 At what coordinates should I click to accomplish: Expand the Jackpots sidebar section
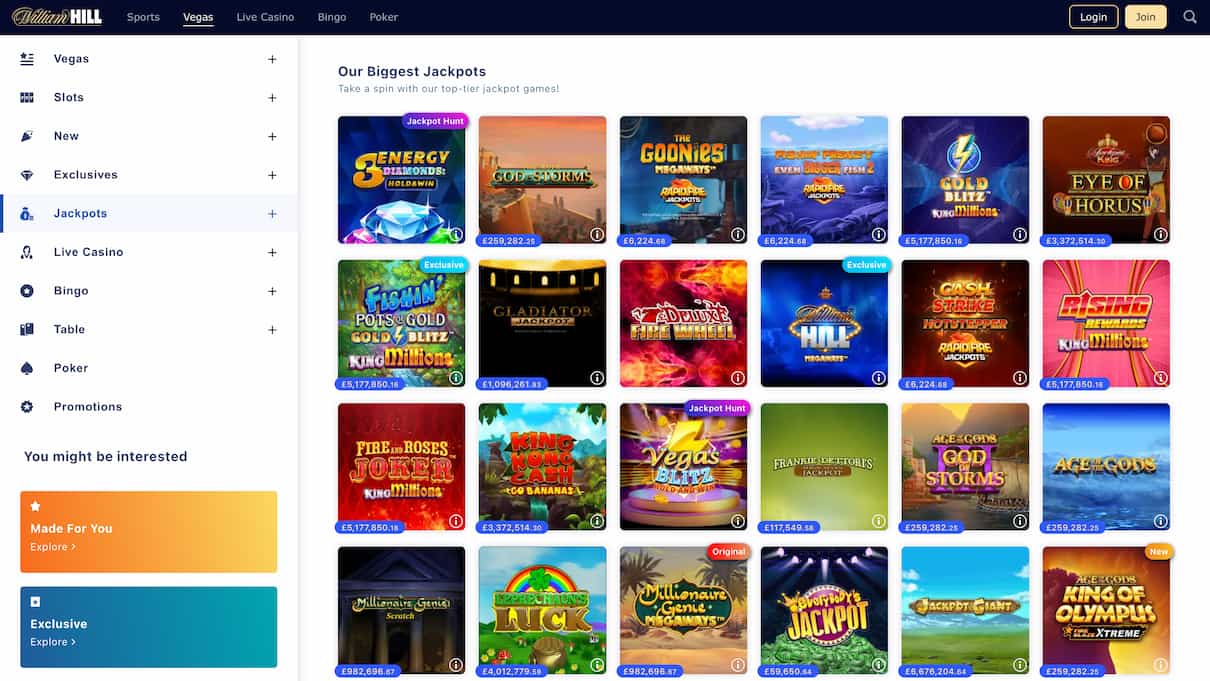click(272, 214)
